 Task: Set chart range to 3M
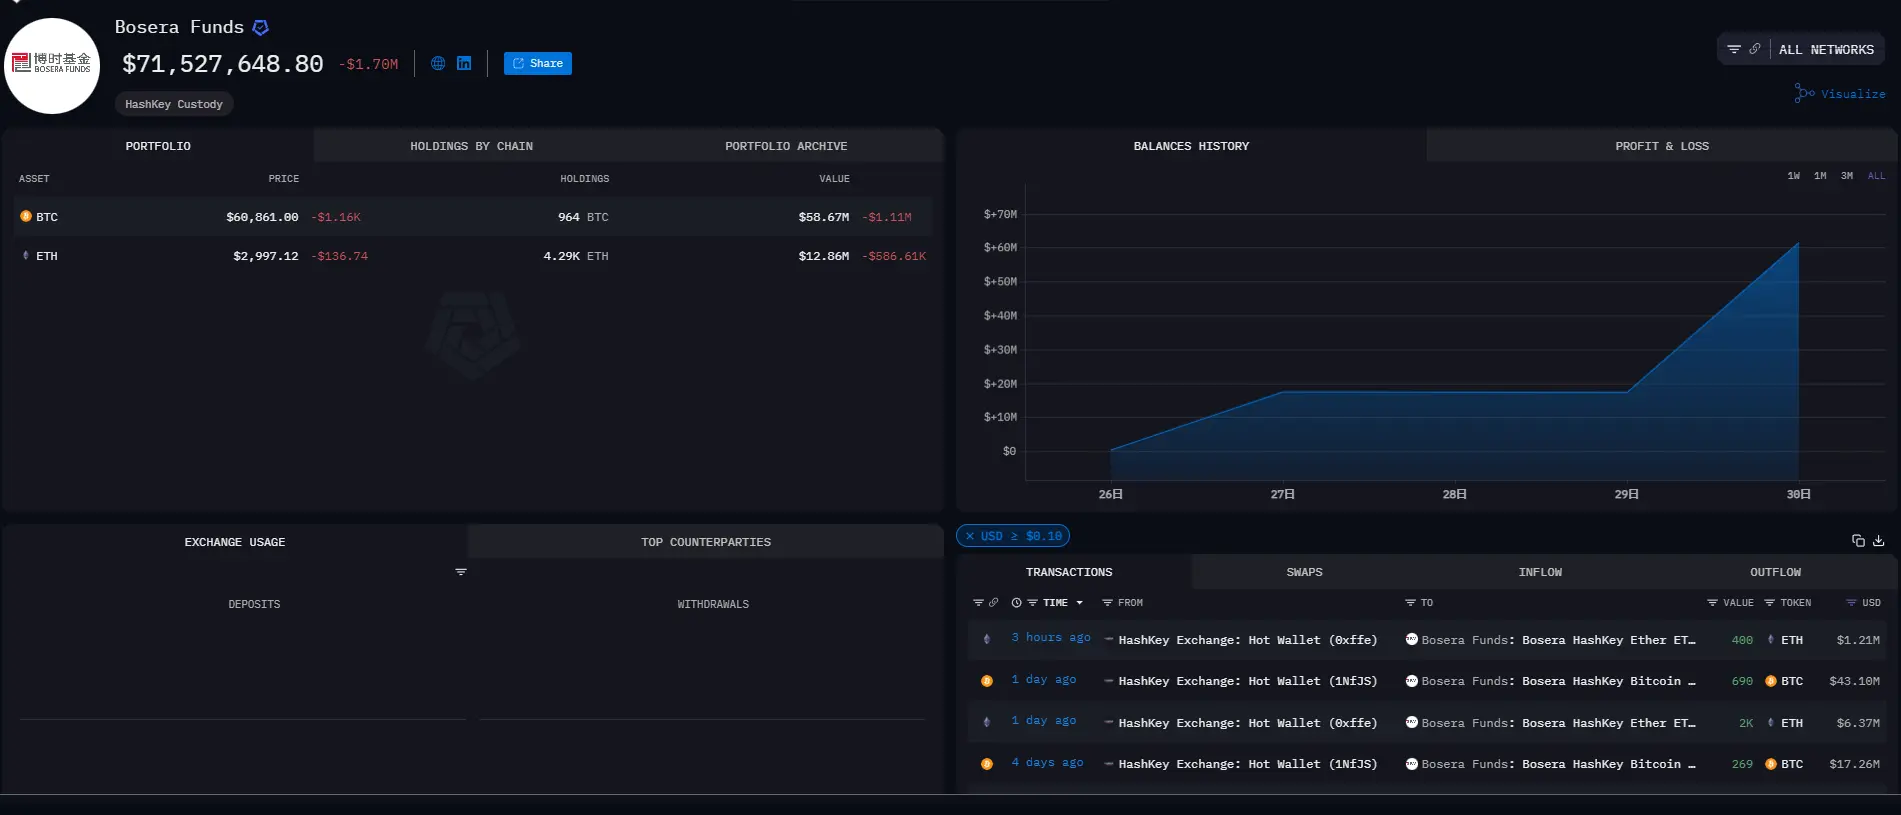pos(1847,176)
